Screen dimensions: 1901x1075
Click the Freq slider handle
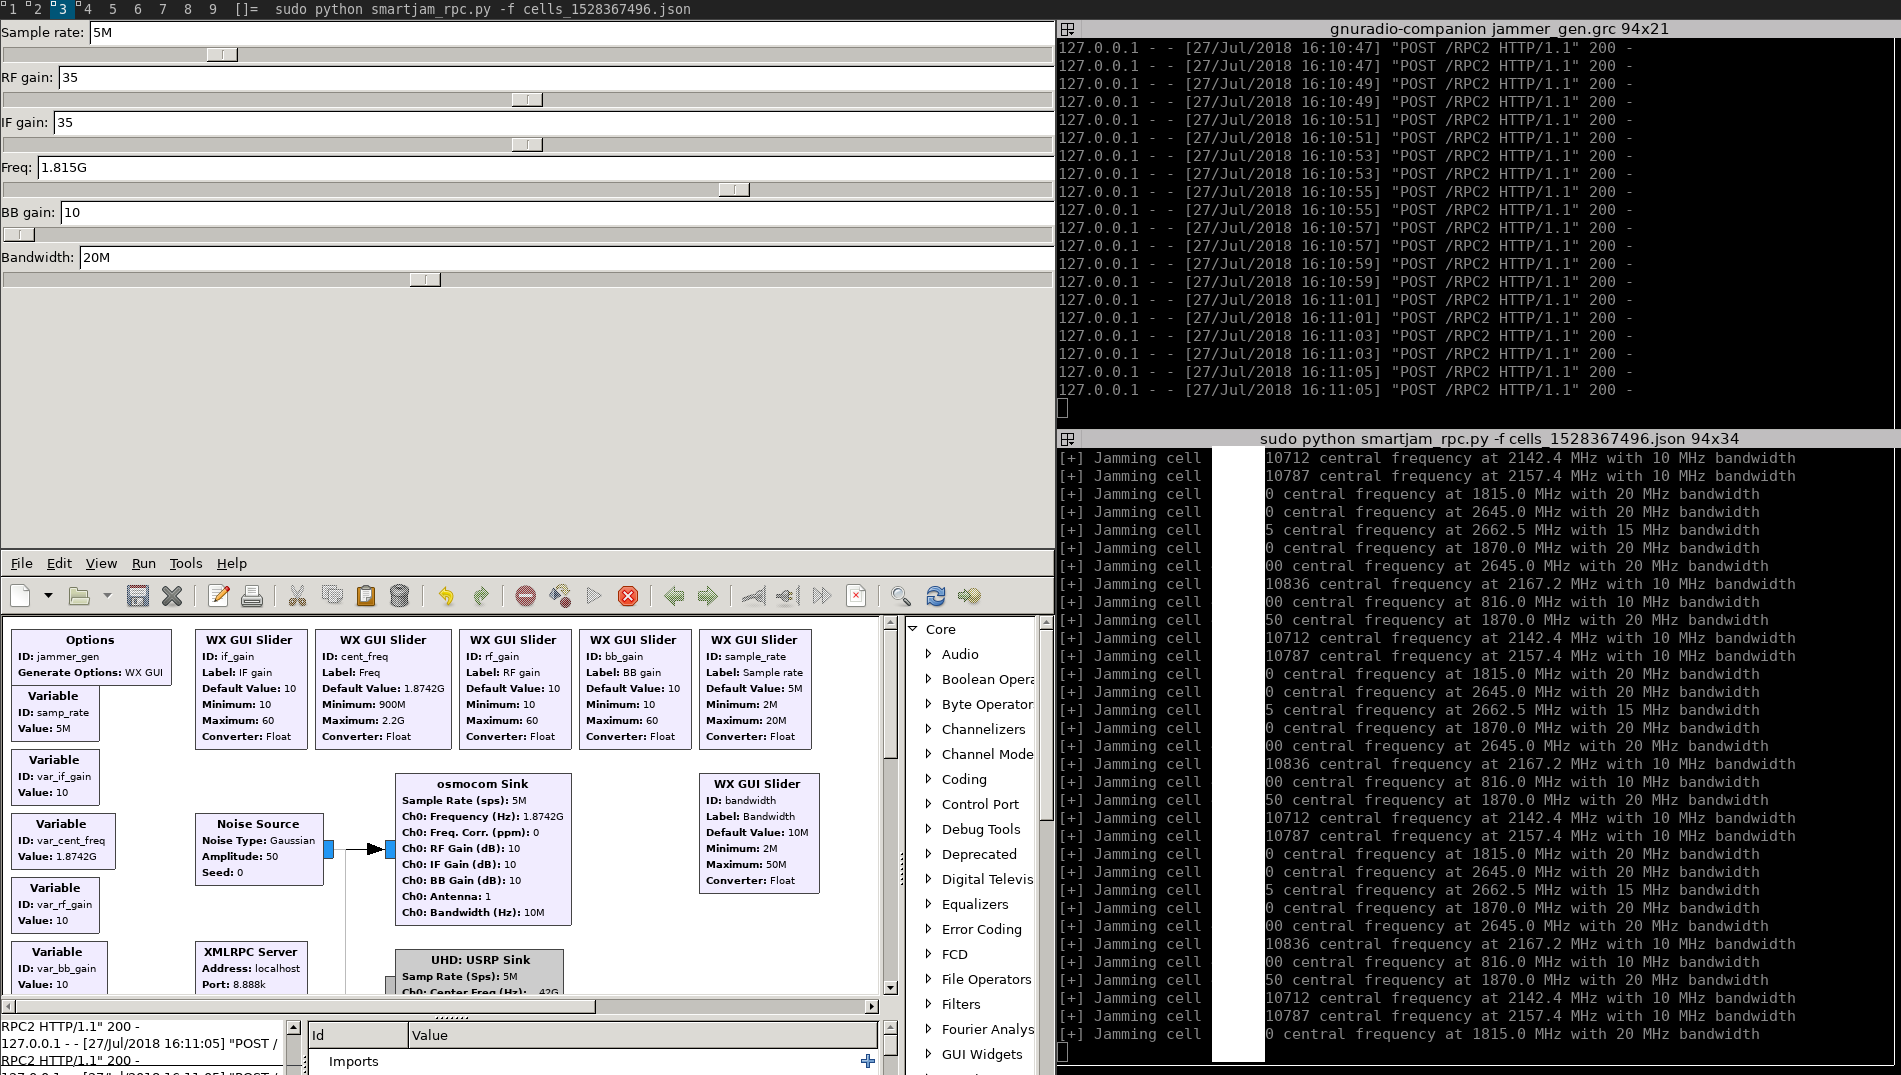tap(734, 190)
